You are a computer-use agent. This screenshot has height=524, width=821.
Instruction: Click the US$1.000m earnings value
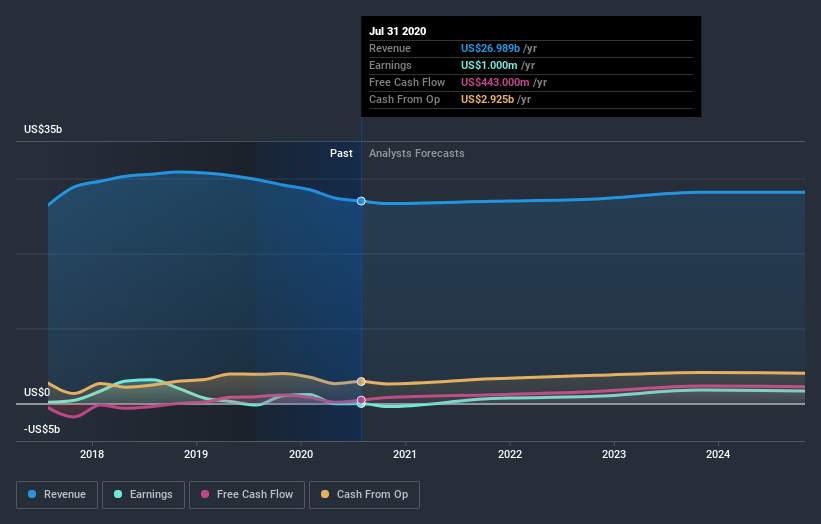(x=489, y=65)
